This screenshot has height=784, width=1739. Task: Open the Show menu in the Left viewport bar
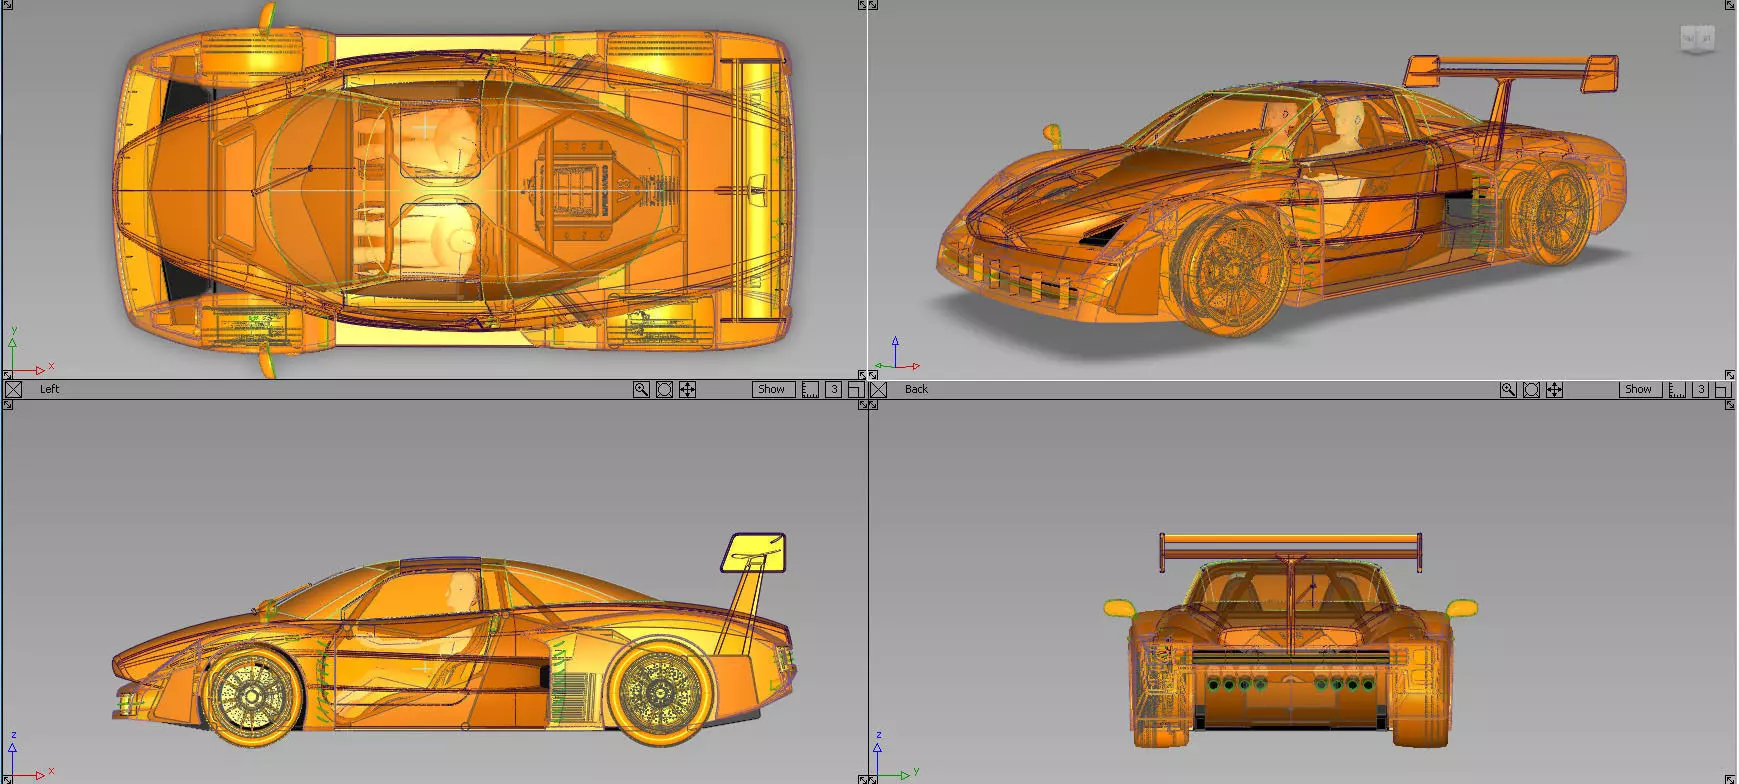coord(773,390)
